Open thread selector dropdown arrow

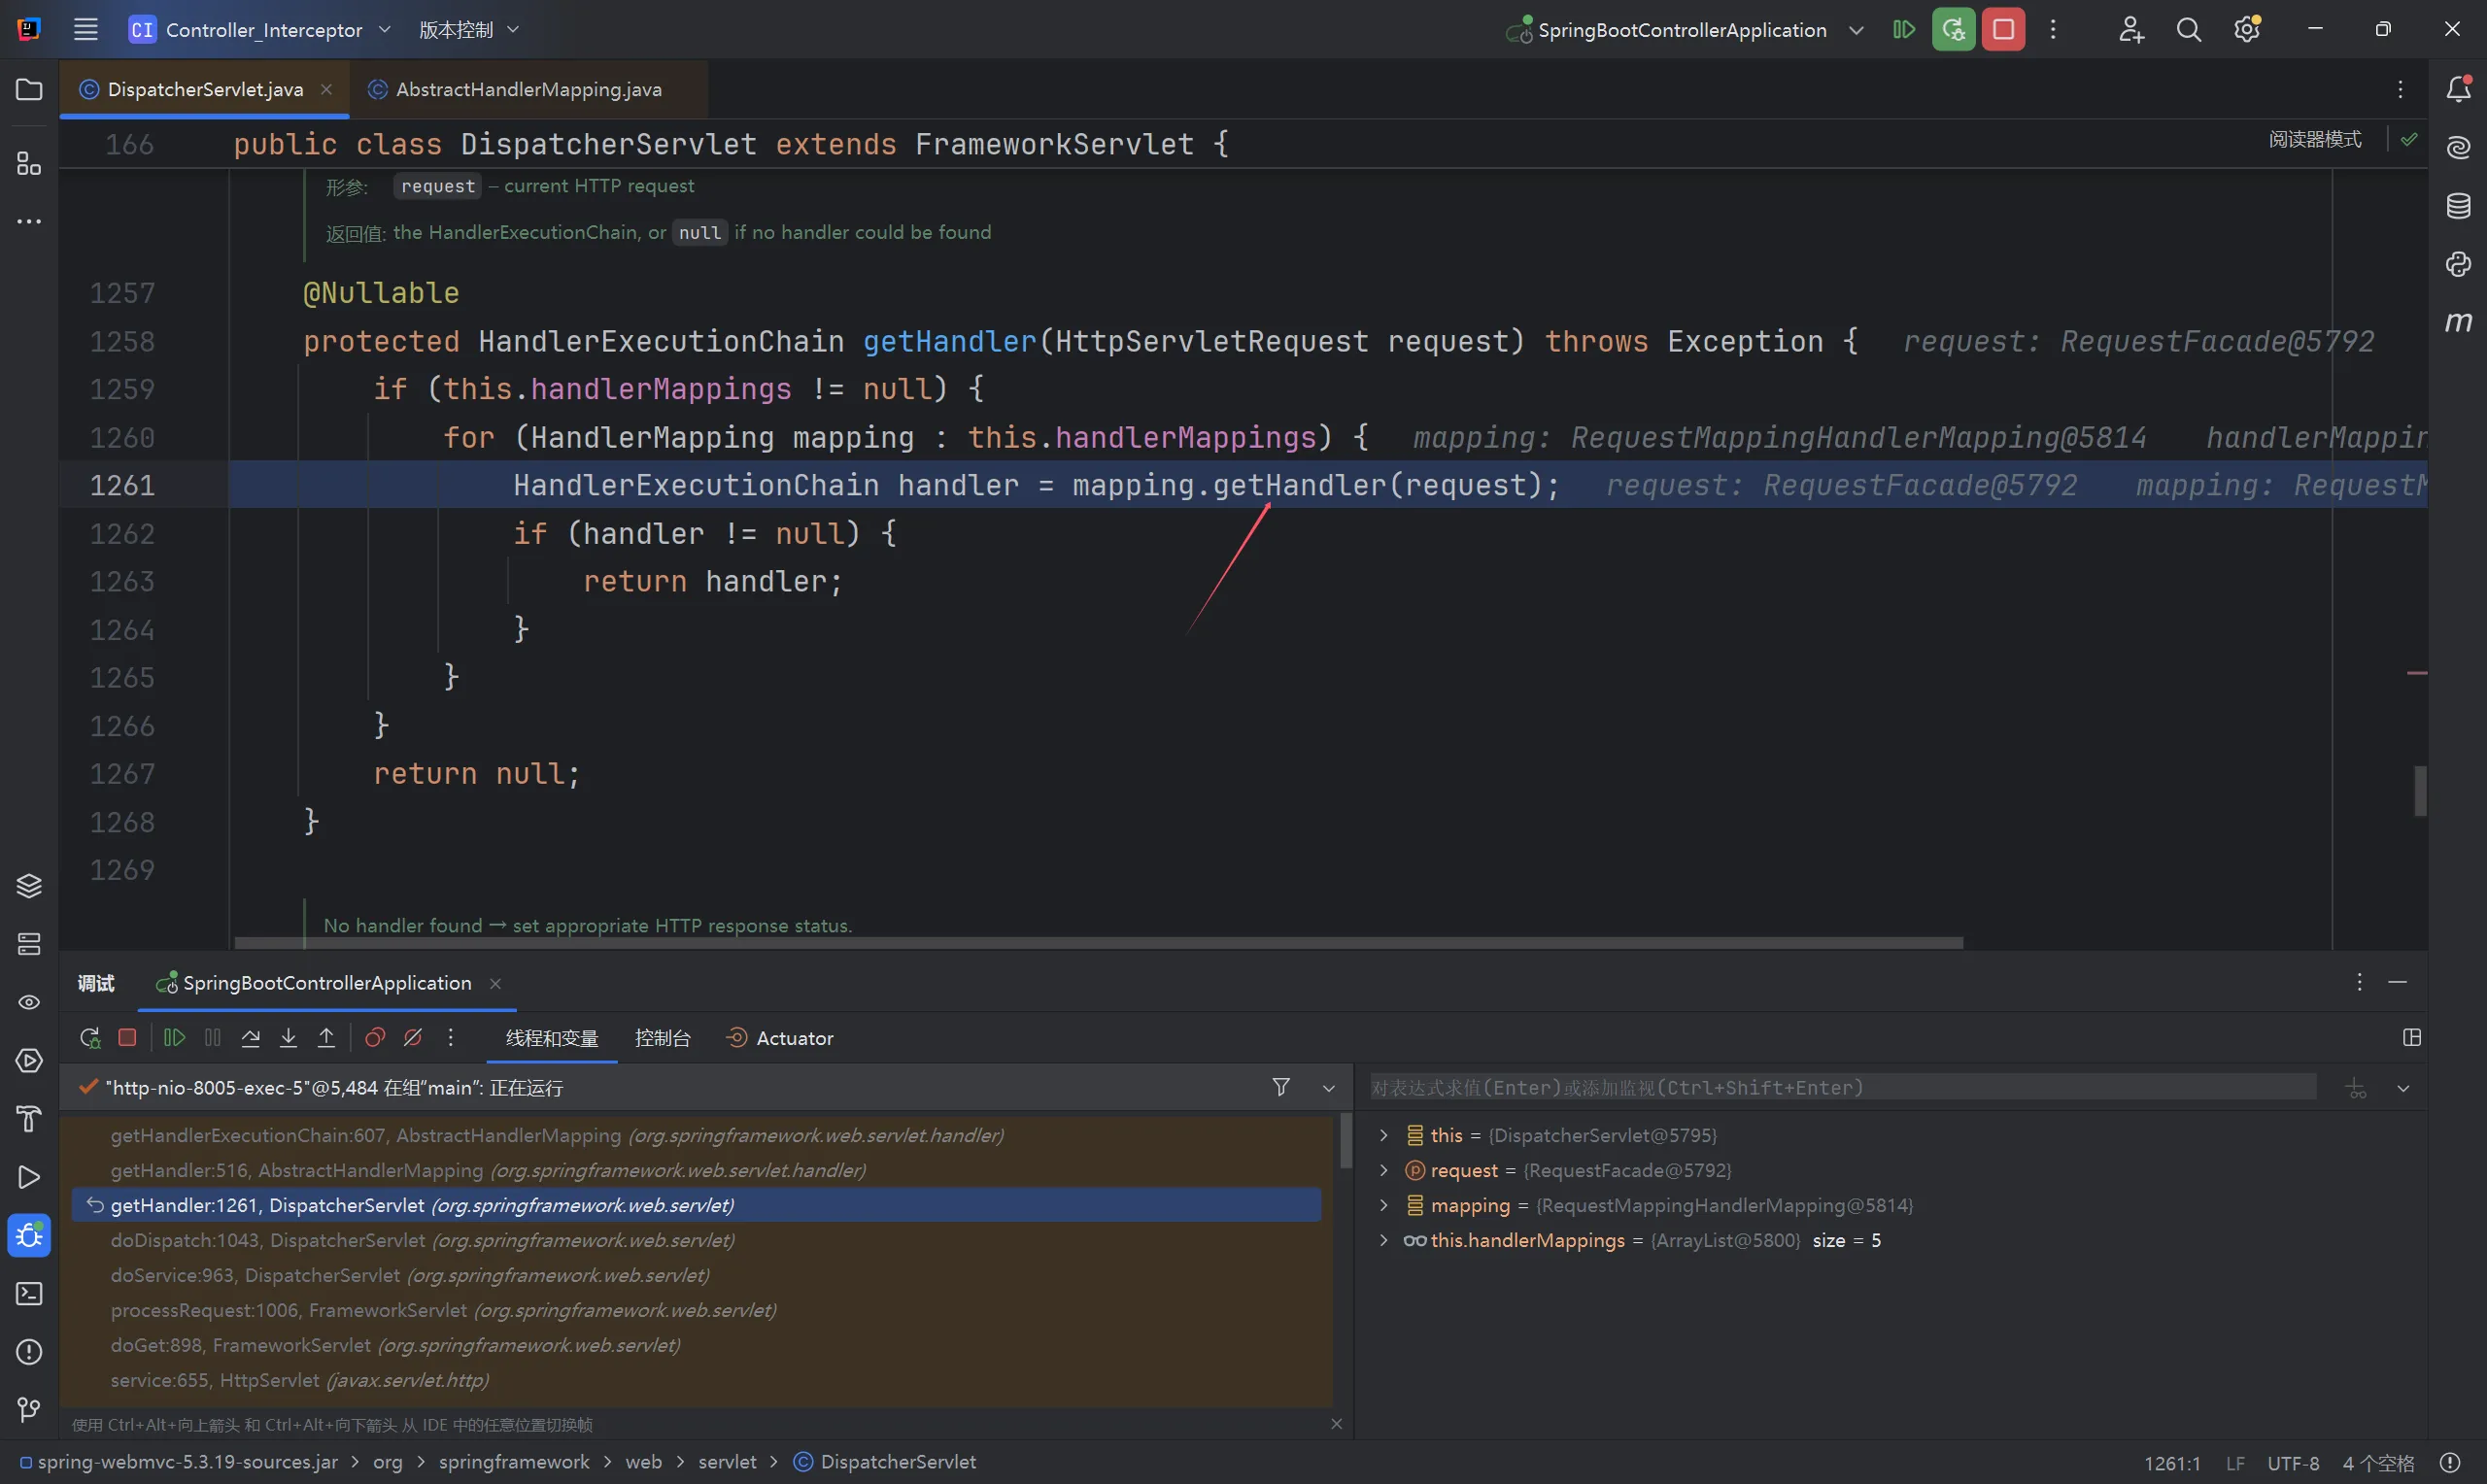(1329, 1088)
